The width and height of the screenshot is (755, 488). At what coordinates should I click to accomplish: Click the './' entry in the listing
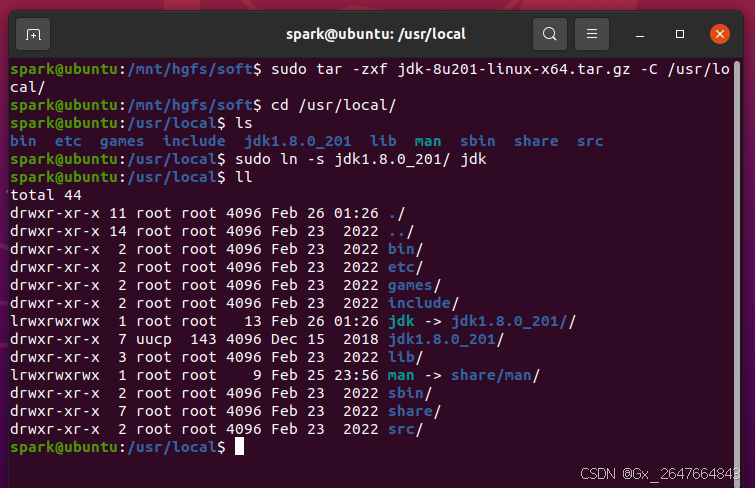pyautogui.click(x=397, y=213)
